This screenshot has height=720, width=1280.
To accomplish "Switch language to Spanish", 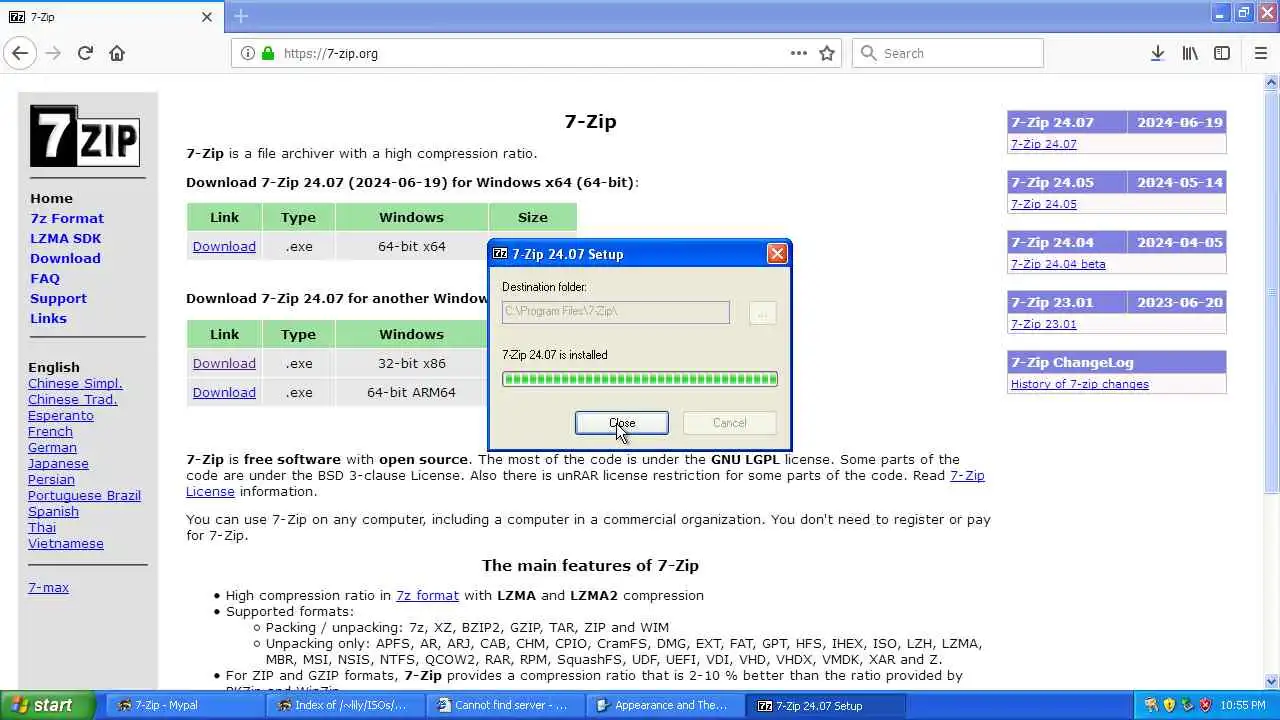I will pyautogui.click(x=53, y=511).
